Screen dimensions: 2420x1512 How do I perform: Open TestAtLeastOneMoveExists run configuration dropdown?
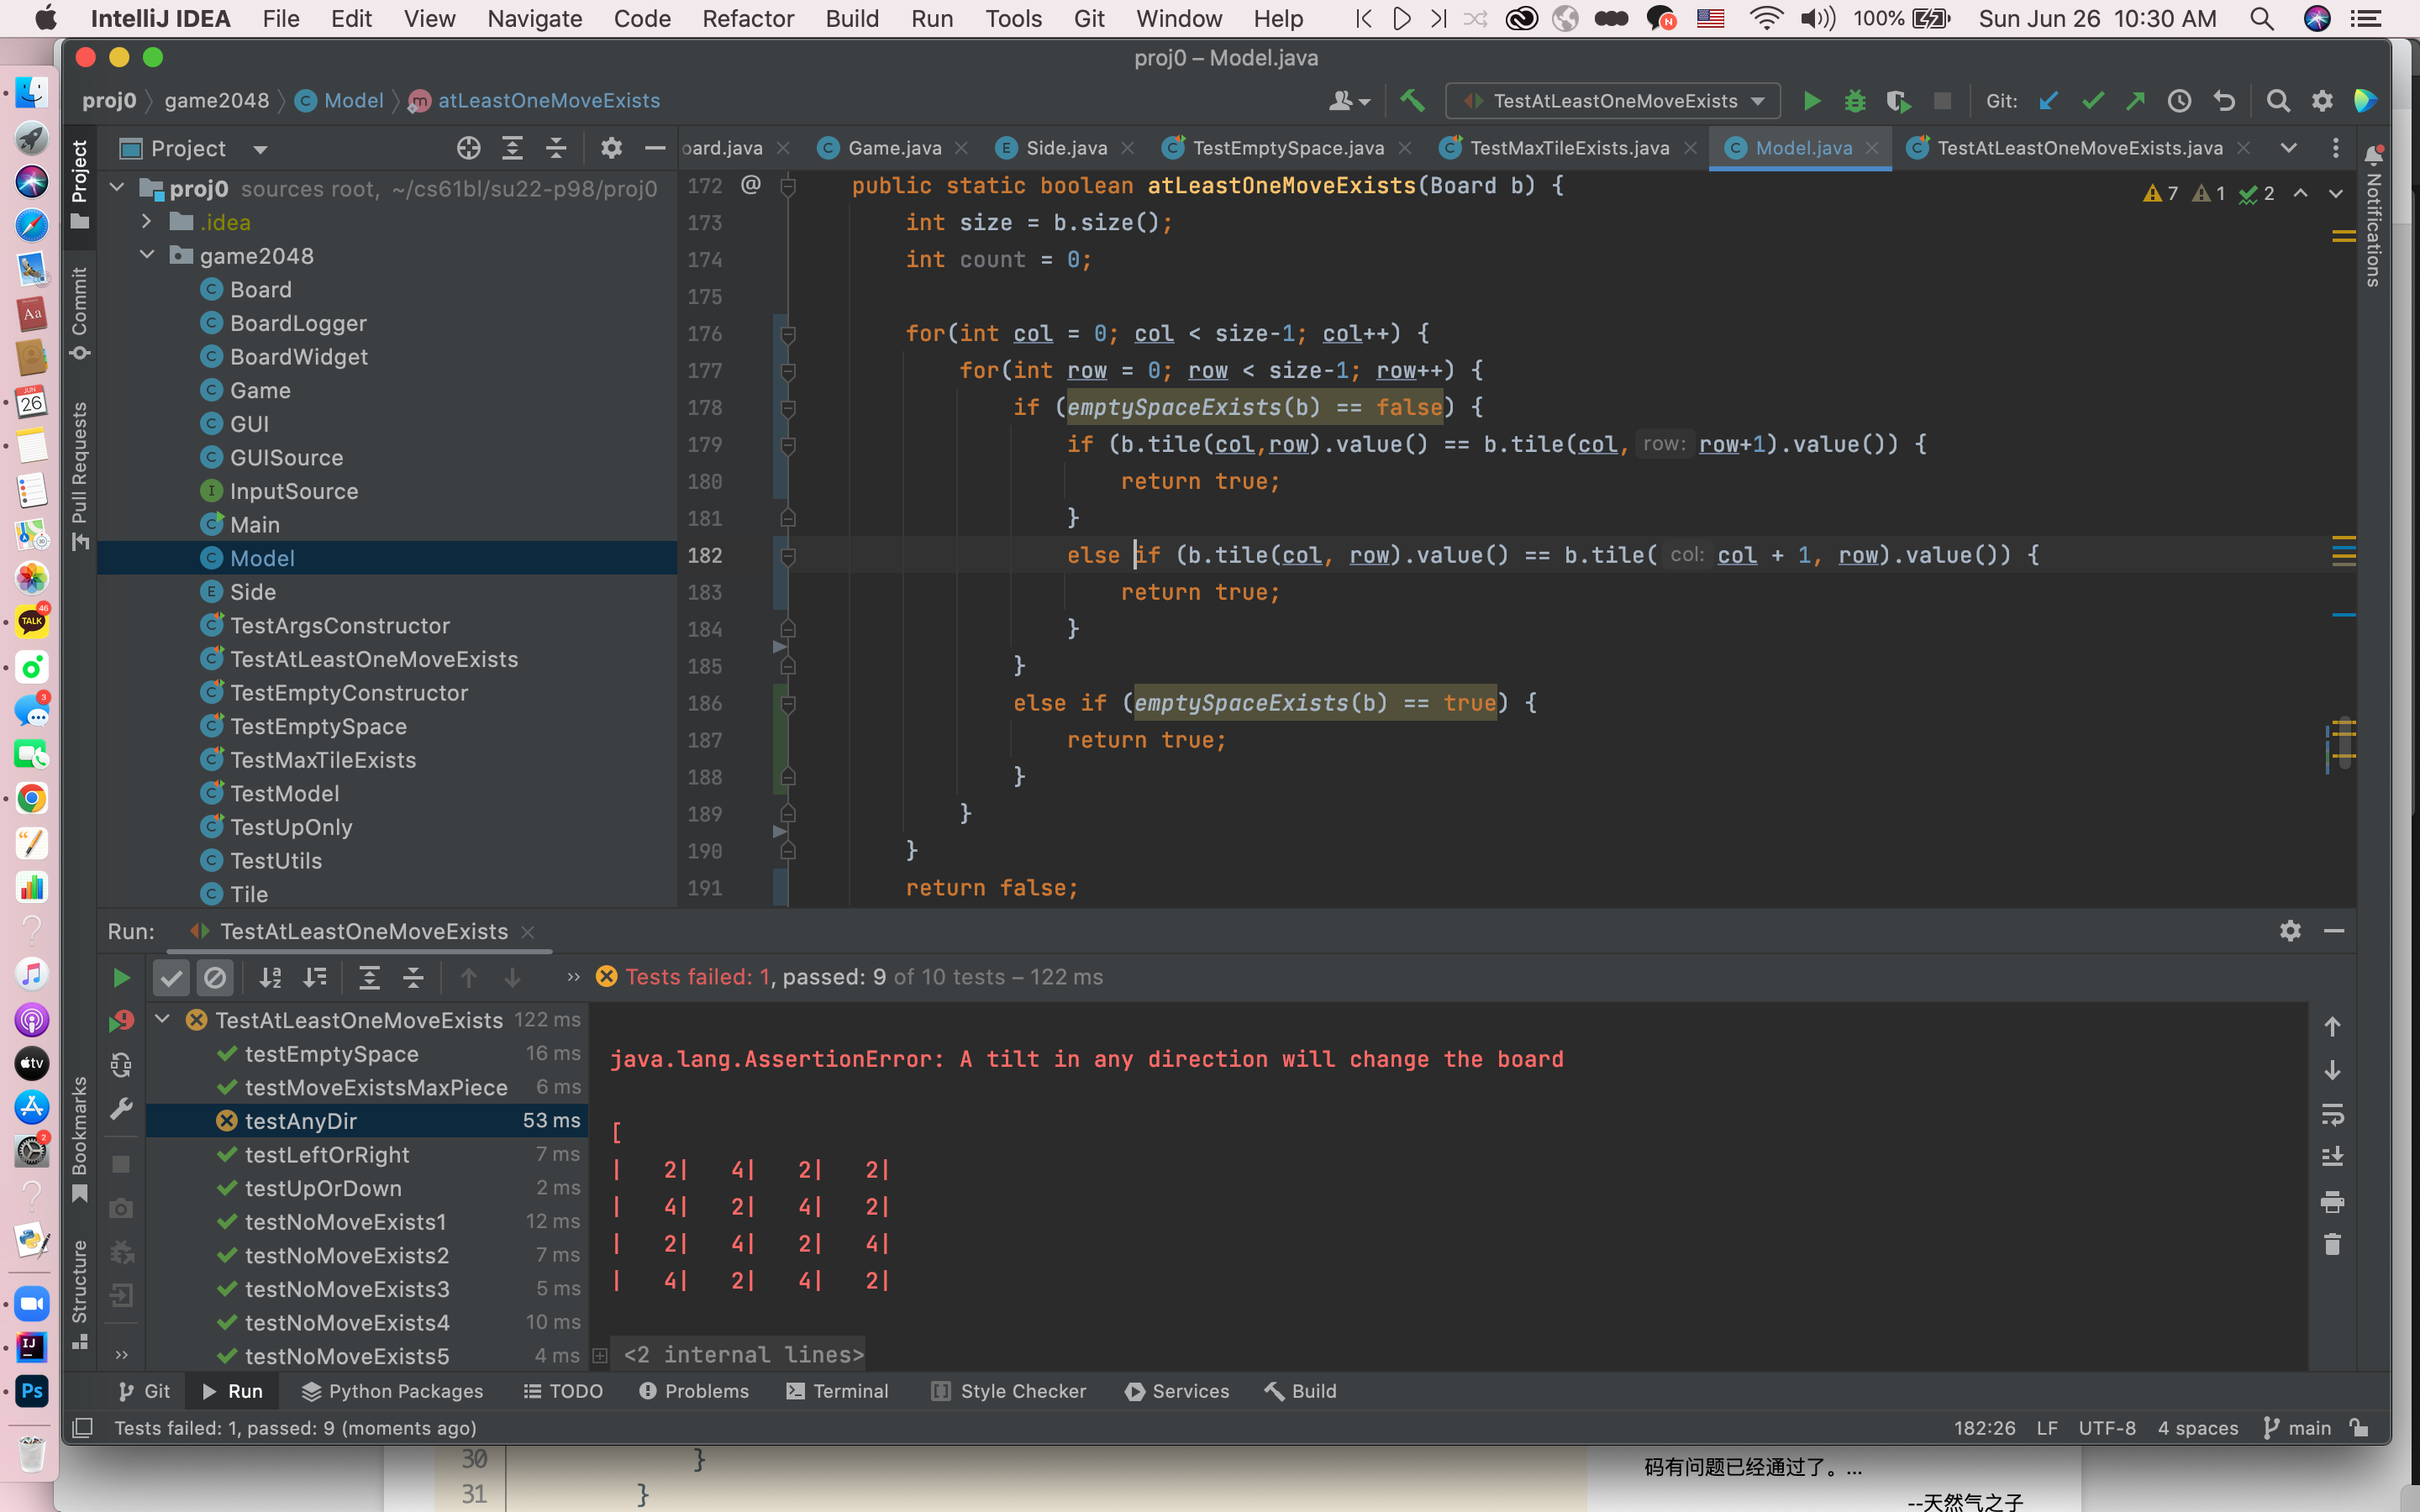1612,101
